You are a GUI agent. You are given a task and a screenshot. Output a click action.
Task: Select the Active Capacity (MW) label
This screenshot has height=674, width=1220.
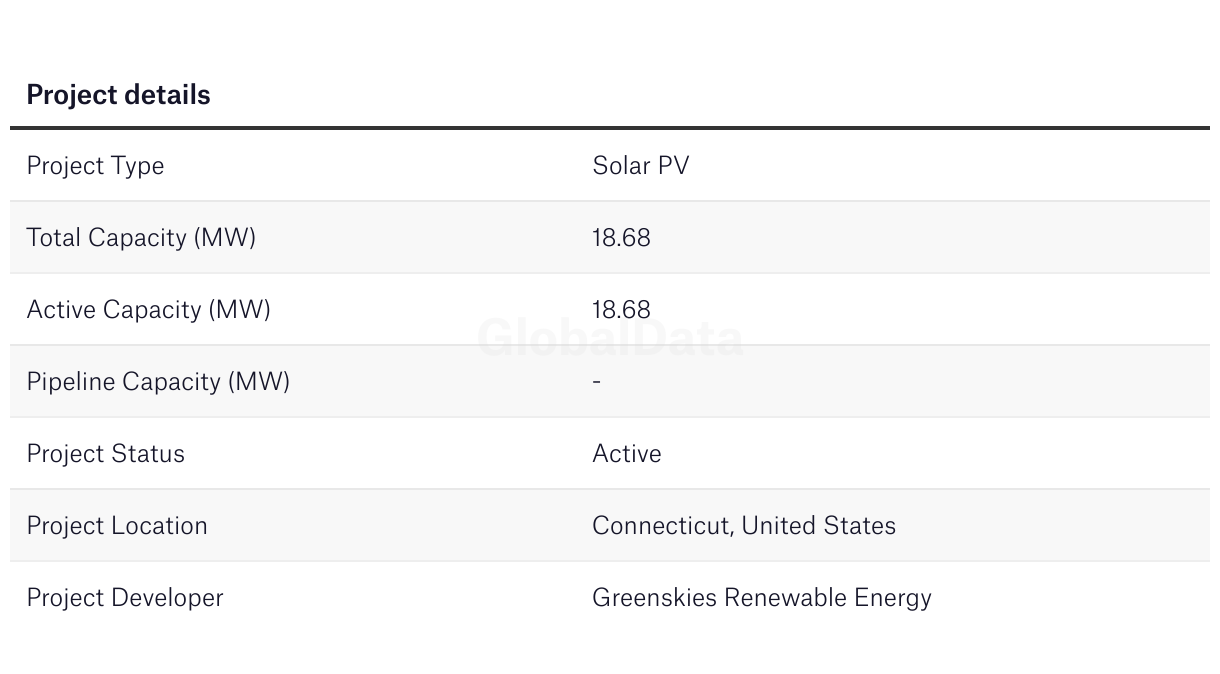(149, 309)
